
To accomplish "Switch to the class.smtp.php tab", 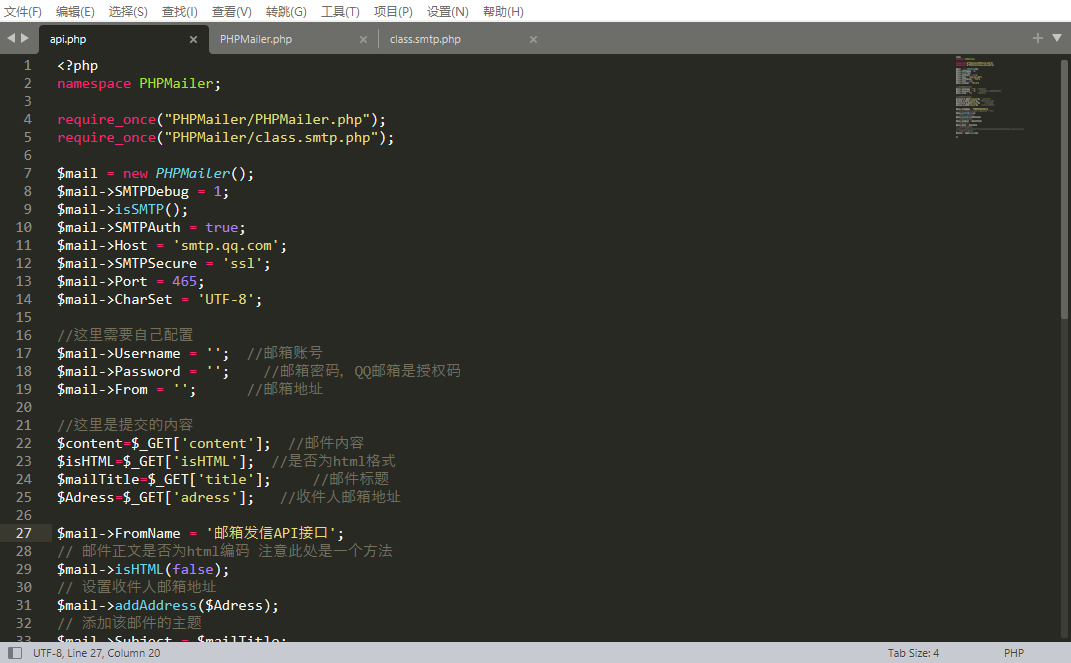I will [x=425, y=39].
